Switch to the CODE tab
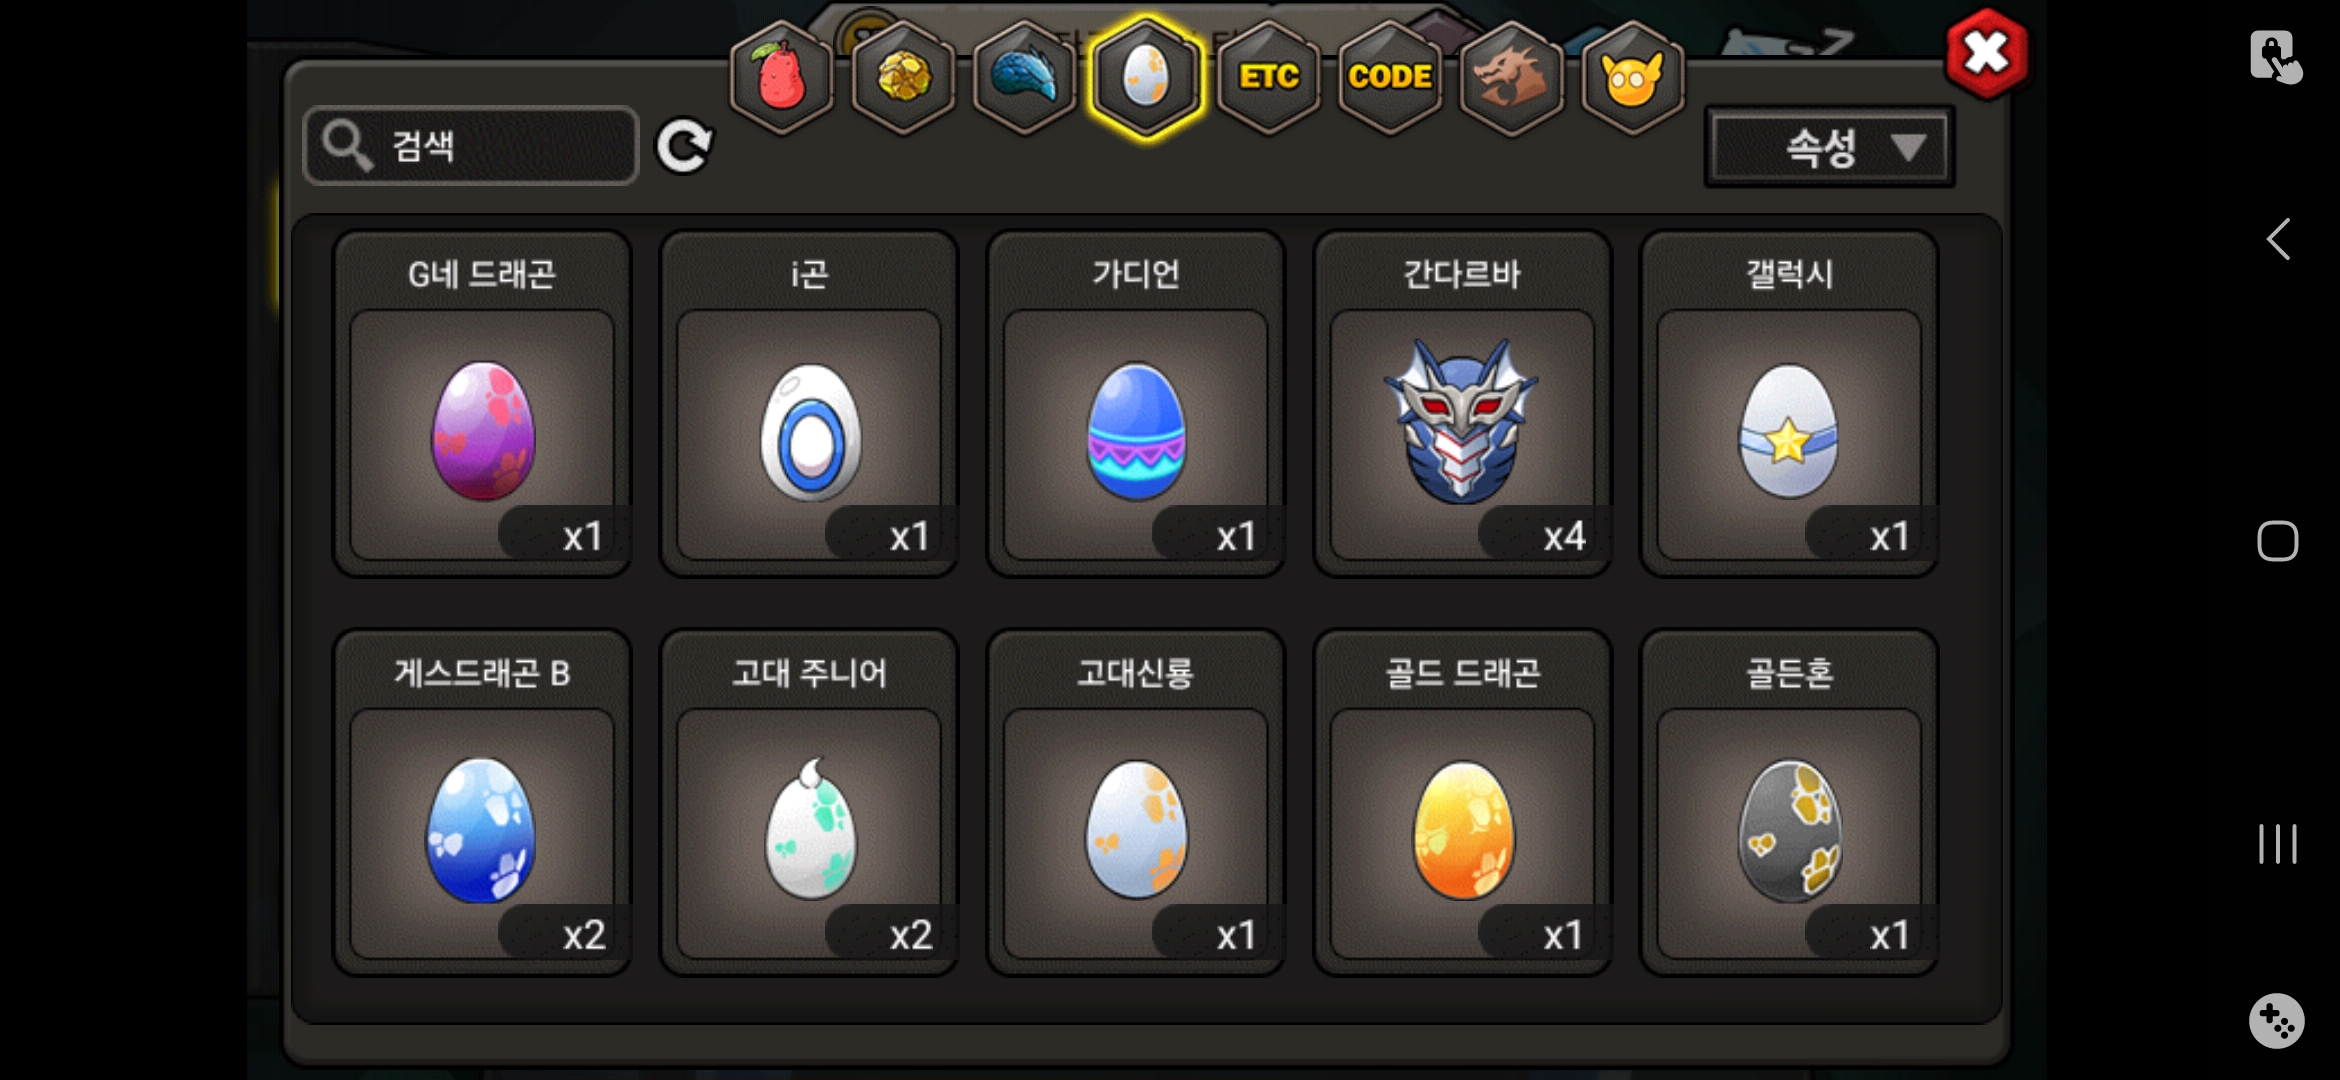Viewport: 2340px width, 1080px height. pyautogui.click(x=1390, y=78)
